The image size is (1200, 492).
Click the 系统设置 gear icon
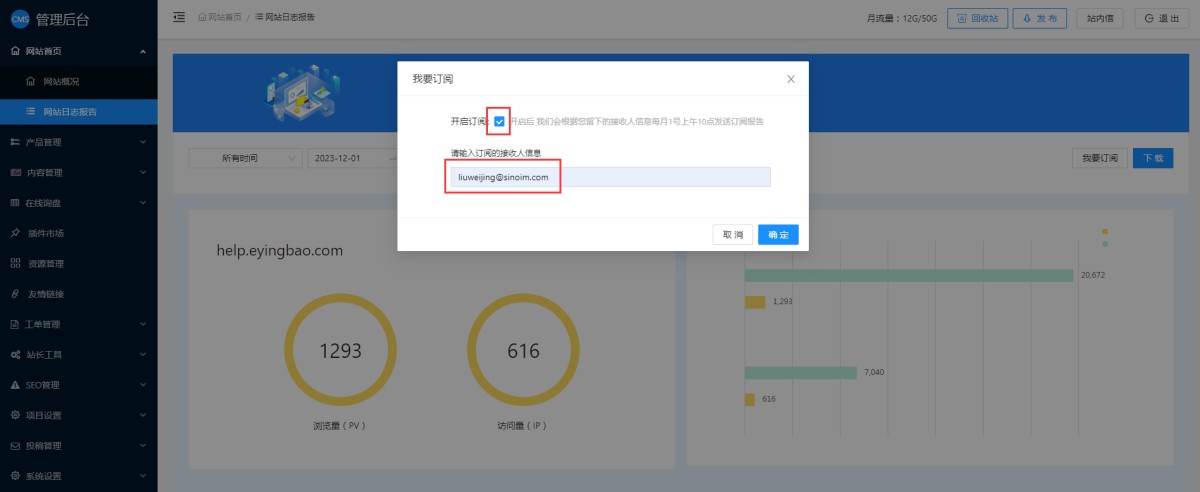click(x=15, y=476)
